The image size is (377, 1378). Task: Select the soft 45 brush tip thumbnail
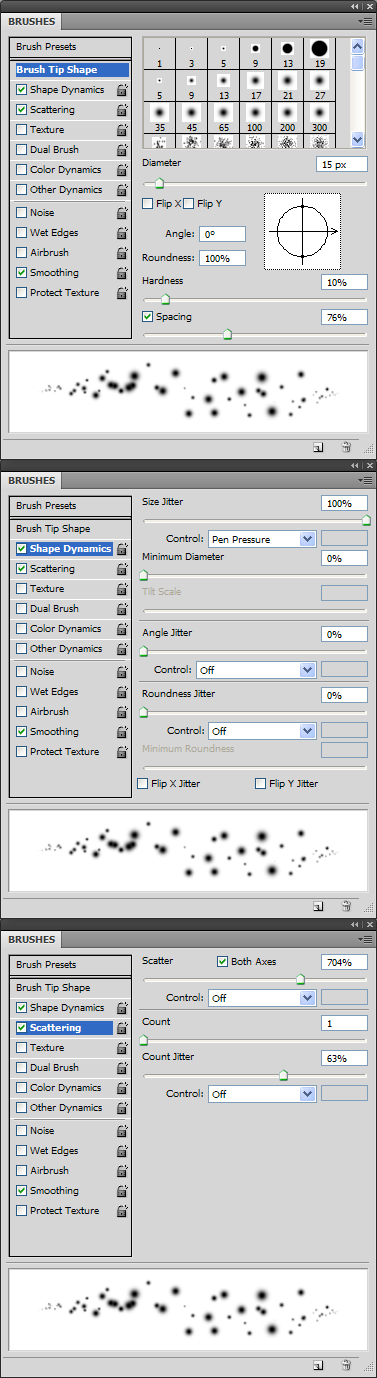pyautogui.click(x=191, y=117)
